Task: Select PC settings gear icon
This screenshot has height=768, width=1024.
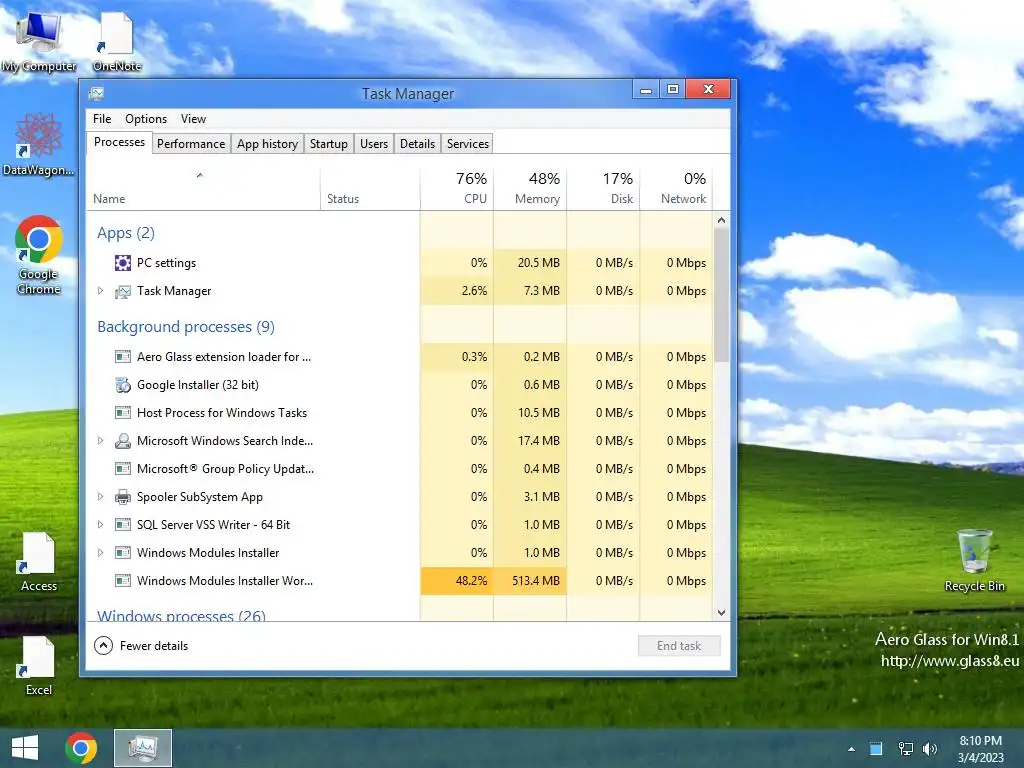Action: 123,263
